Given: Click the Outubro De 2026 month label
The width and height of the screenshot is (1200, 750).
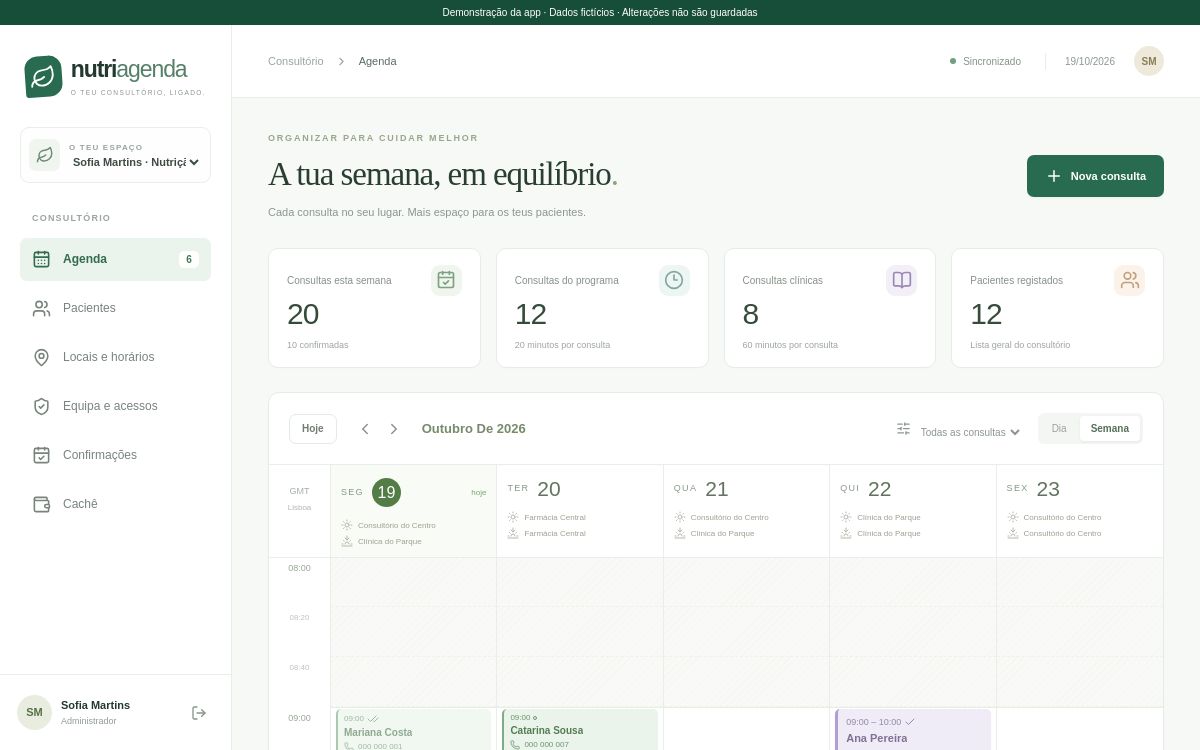Looking at the screenshot, I should click(473, 429).
